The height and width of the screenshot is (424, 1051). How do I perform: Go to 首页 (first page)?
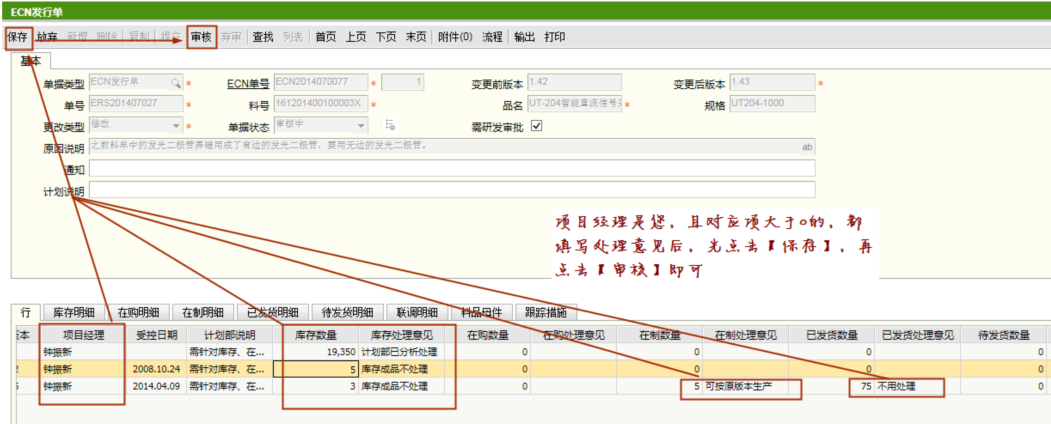coord(325,37)
